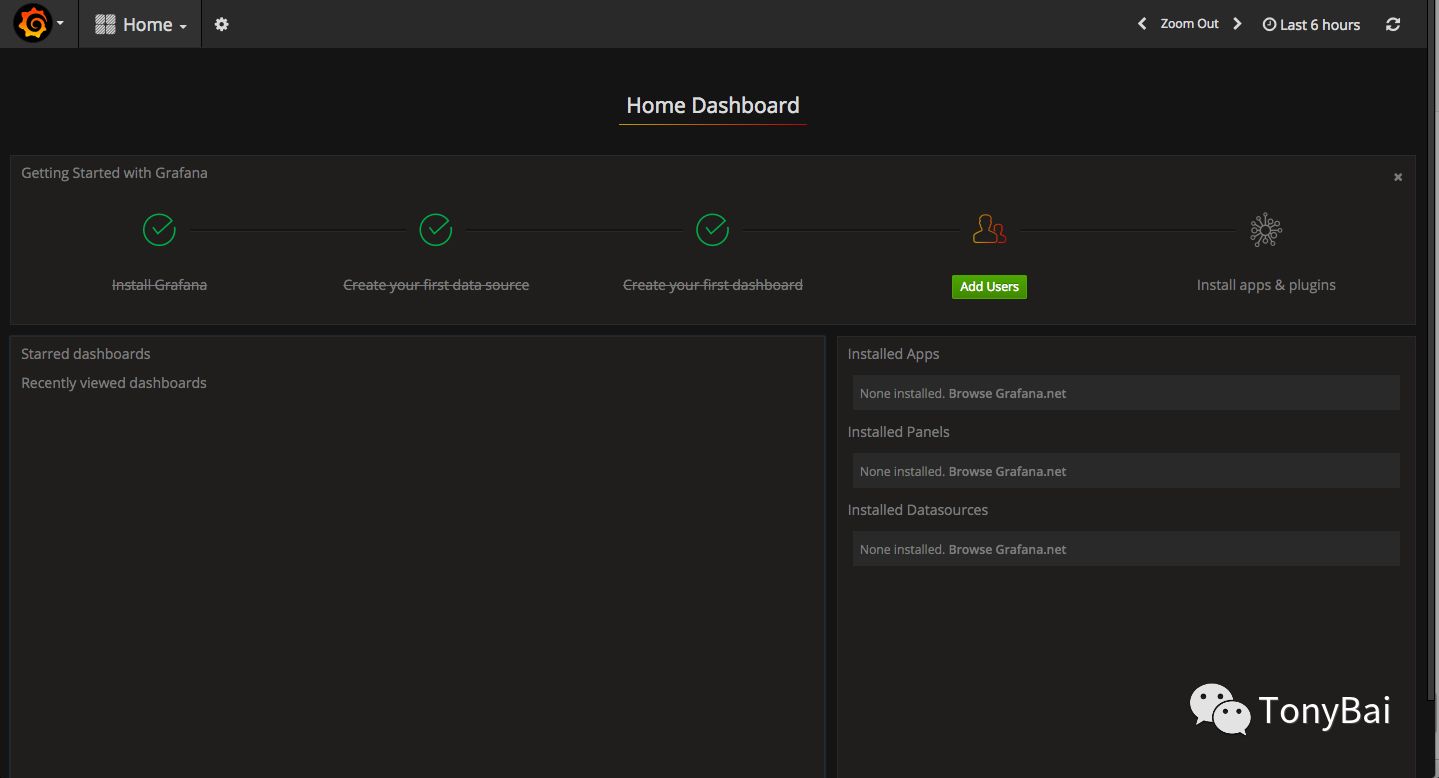Screen dimensions: 1439x778
Task: Browse Grafana.net under Installed Datasources
Action: click(1007, 549)
